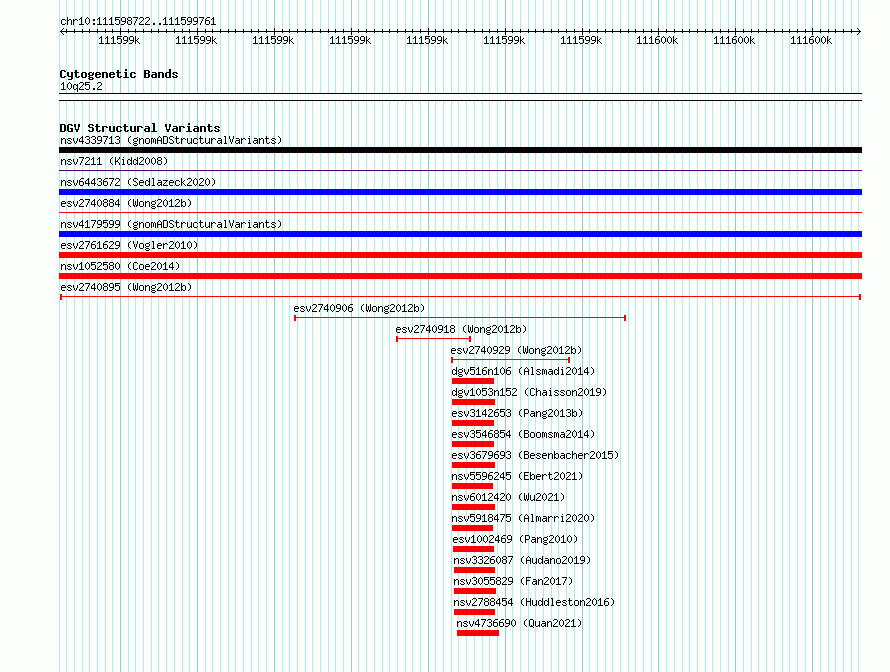This screenshot has width=890, height=672.
Task: Open esv2761629 (Vogler2010) variant label
Action: point(129,245)
